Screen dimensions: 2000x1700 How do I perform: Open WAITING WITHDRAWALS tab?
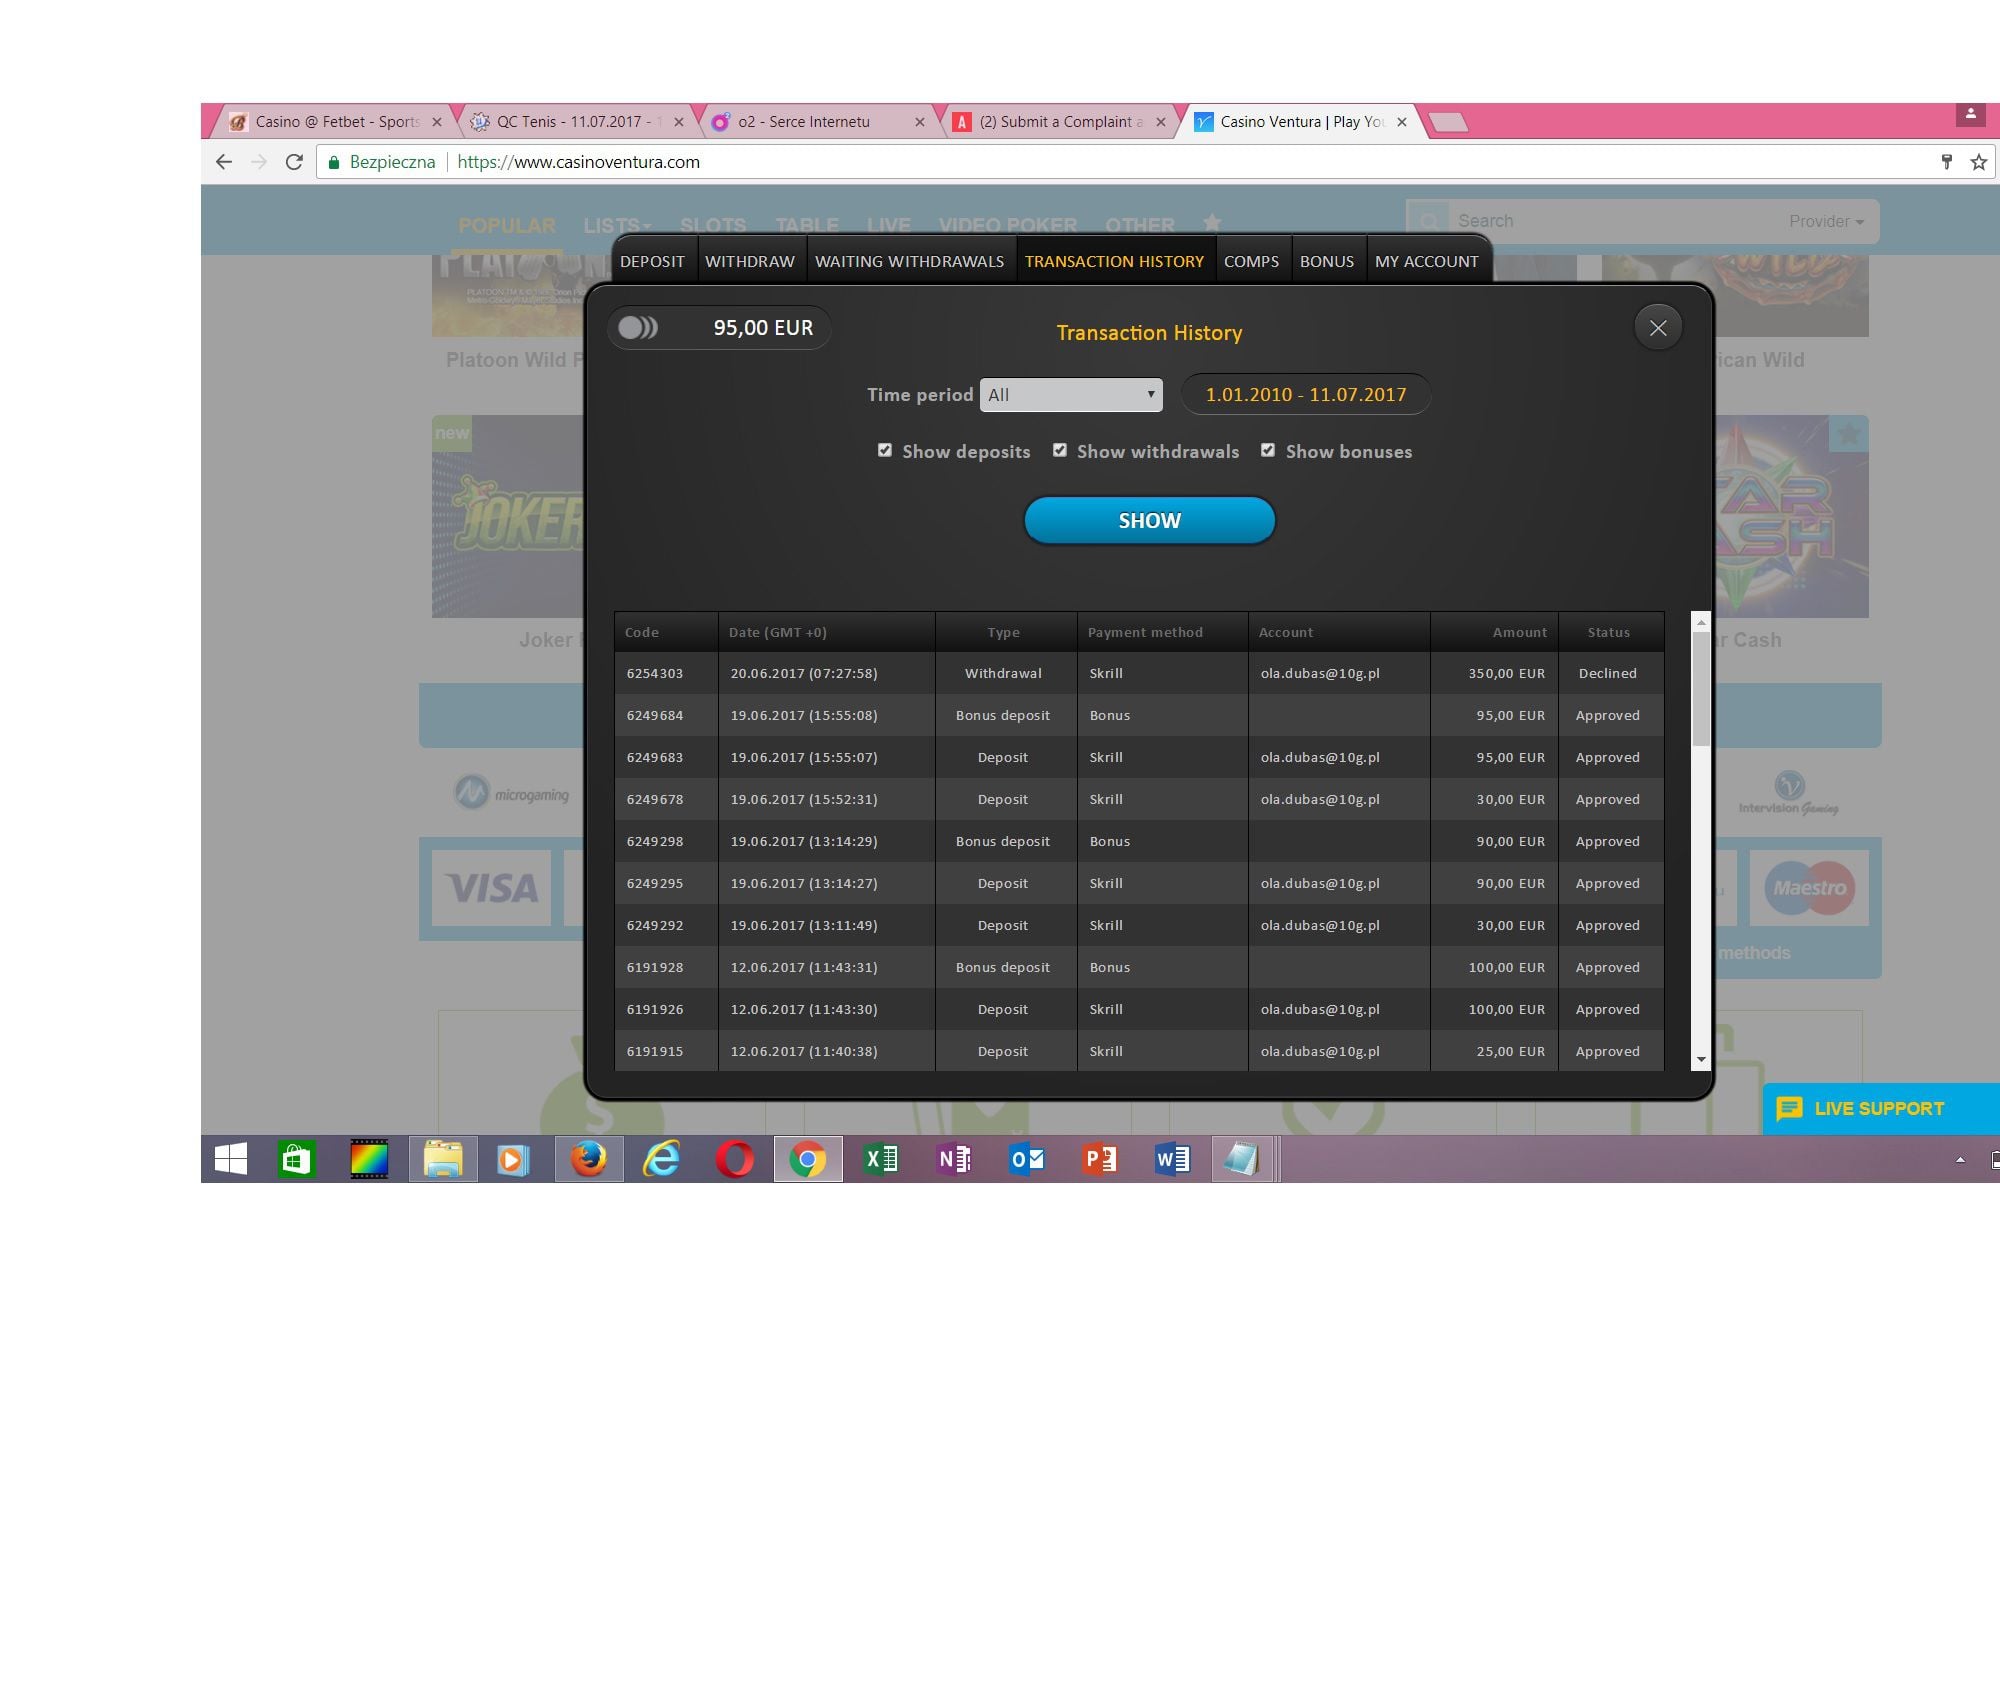pyautogui.click(x=909, y=261)
